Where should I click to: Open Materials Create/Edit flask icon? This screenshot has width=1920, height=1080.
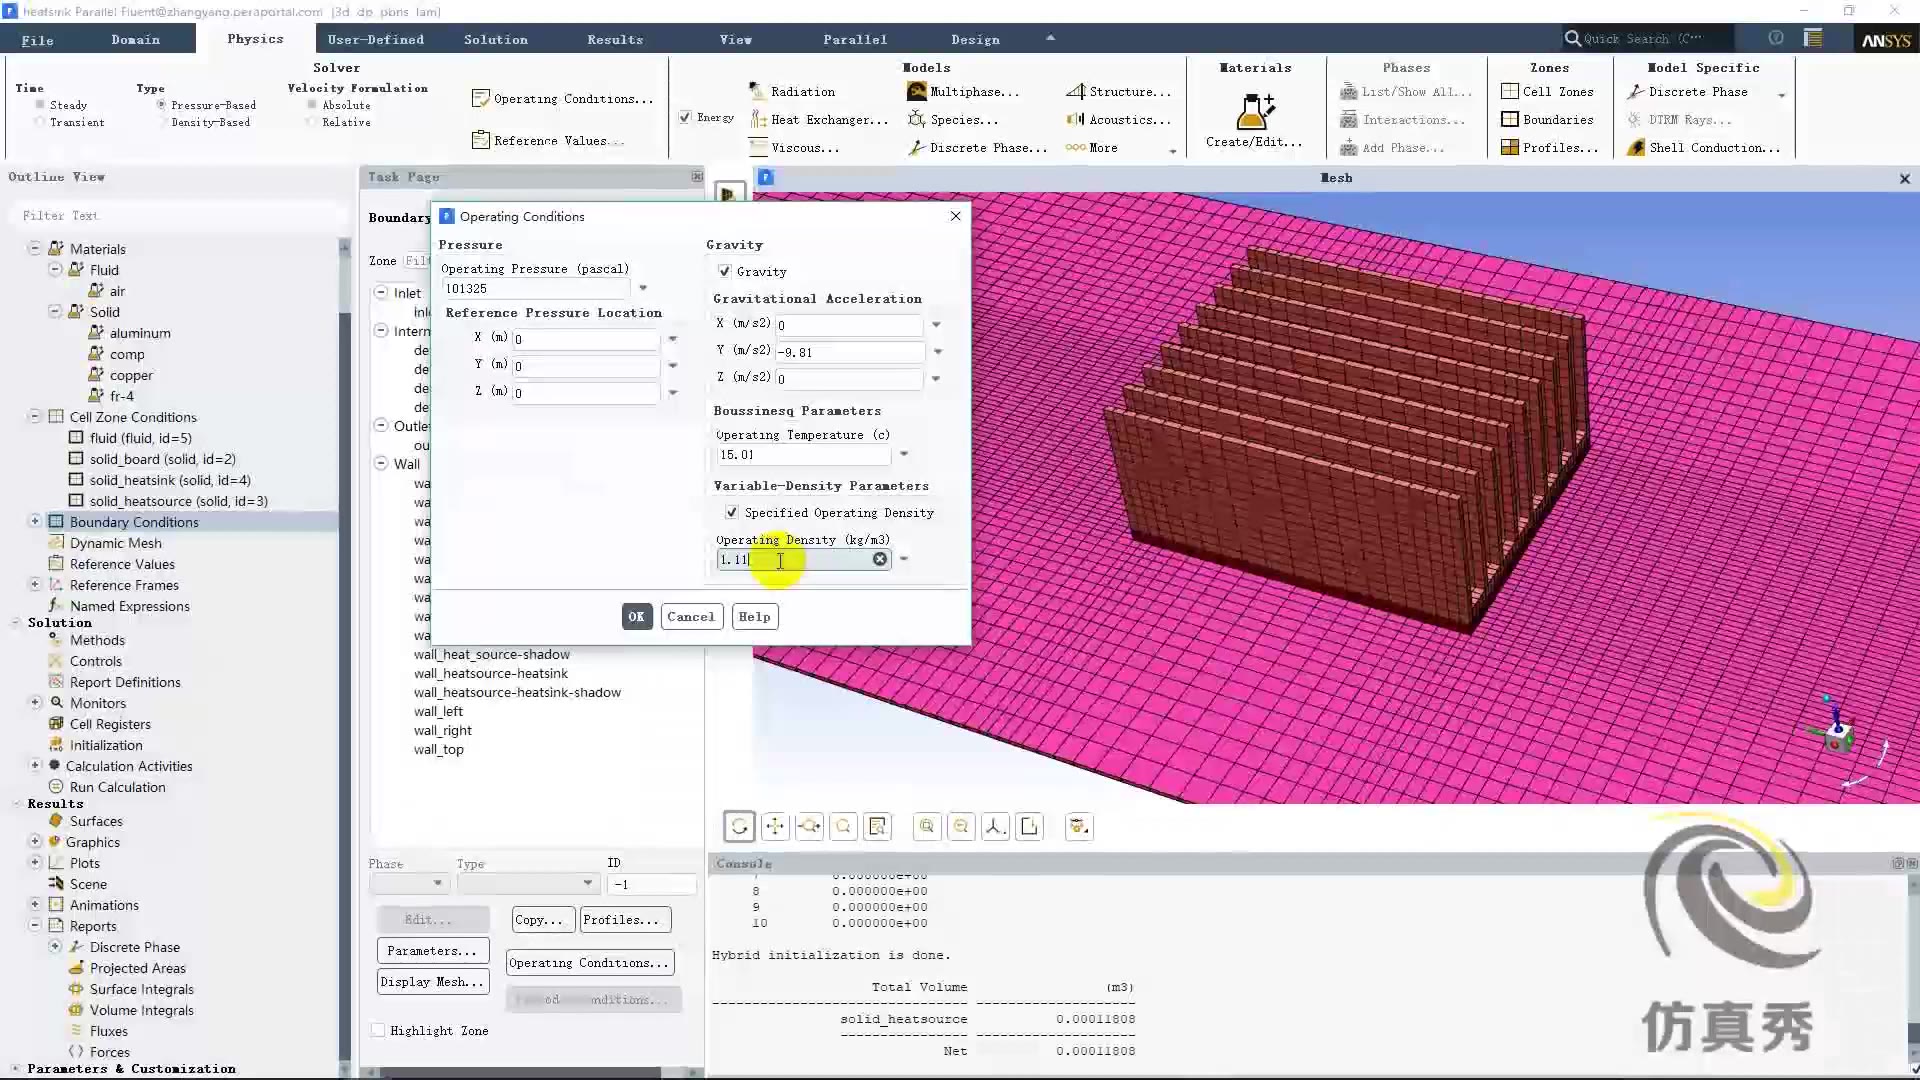[x=1254, y=112]
